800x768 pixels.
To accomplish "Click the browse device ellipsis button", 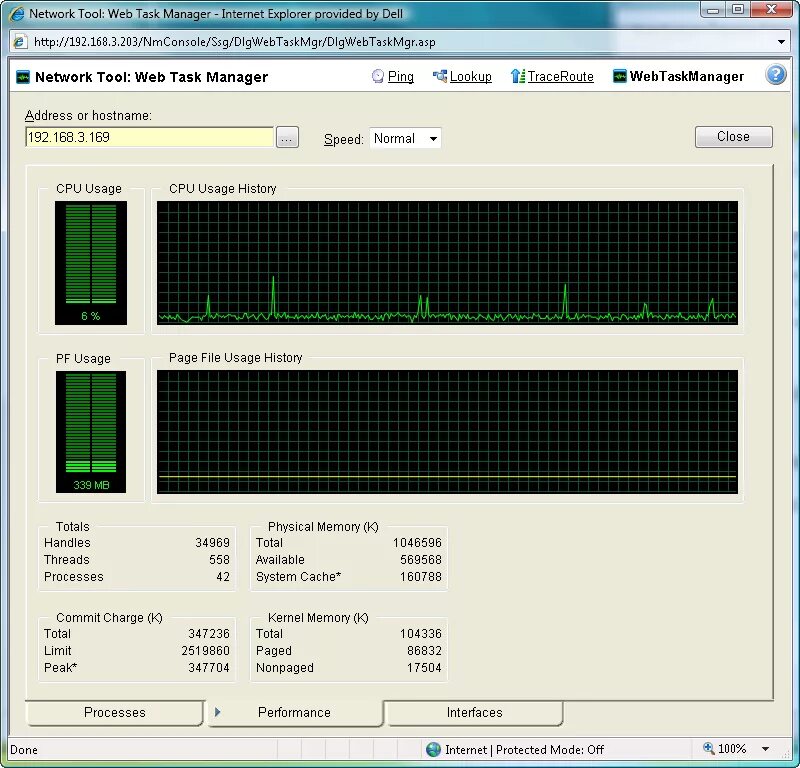I will pos(287,138).
